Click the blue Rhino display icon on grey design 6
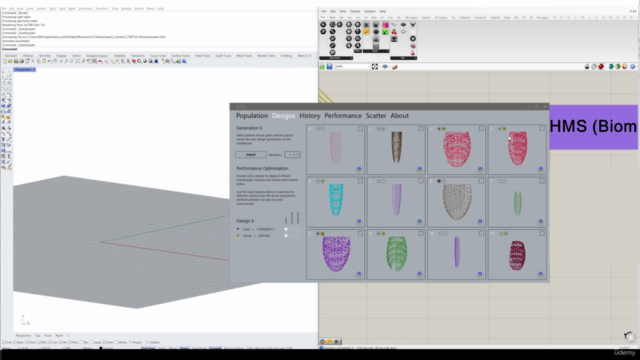Screen dimensions: 640x360 point(480,221)
